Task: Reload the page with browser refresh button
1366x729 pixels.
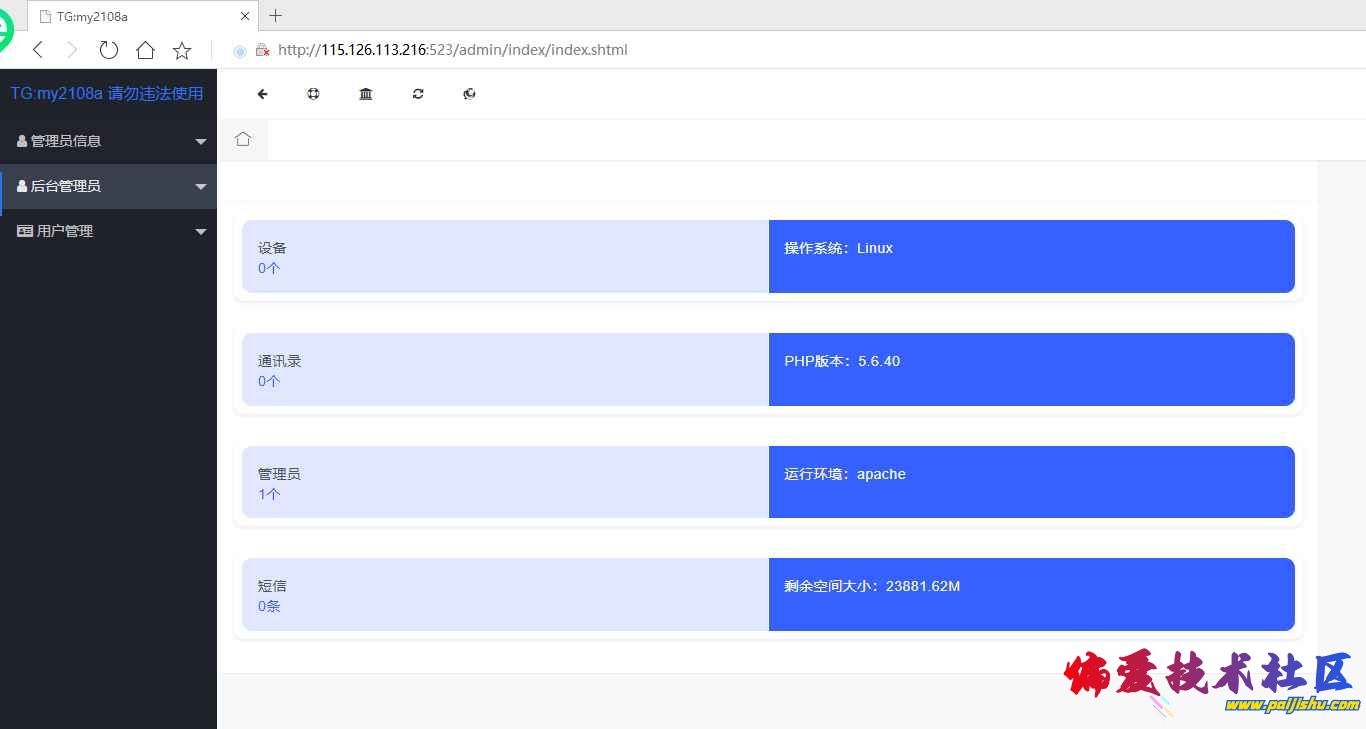Action: [109, 50]
